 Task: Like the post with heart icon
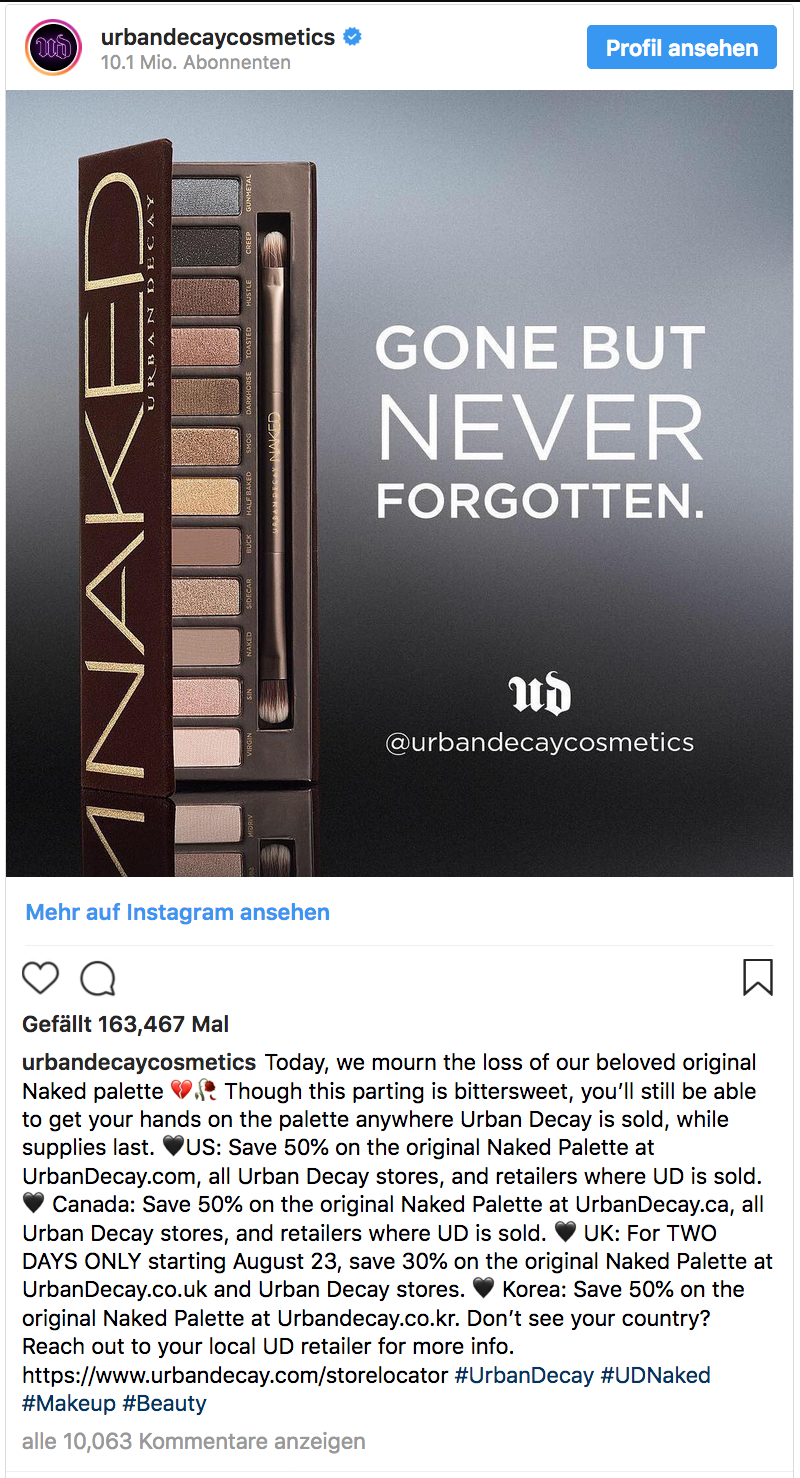41,978
